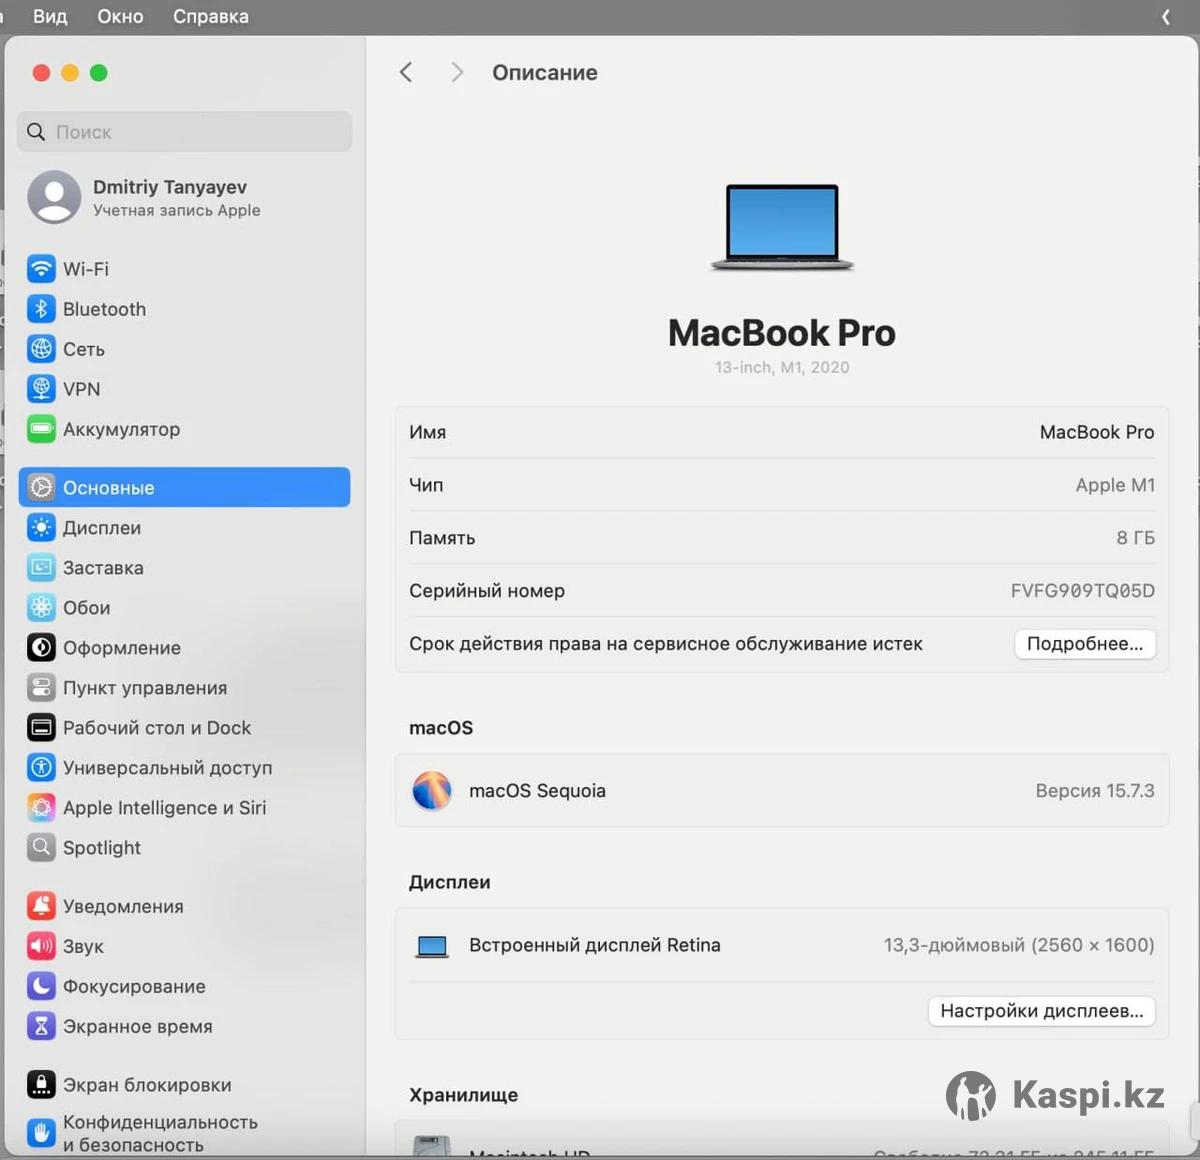Select the macOS Sequoia version row
Image resolution: width=1200 pixels, height=1160 pixels.
782,791
